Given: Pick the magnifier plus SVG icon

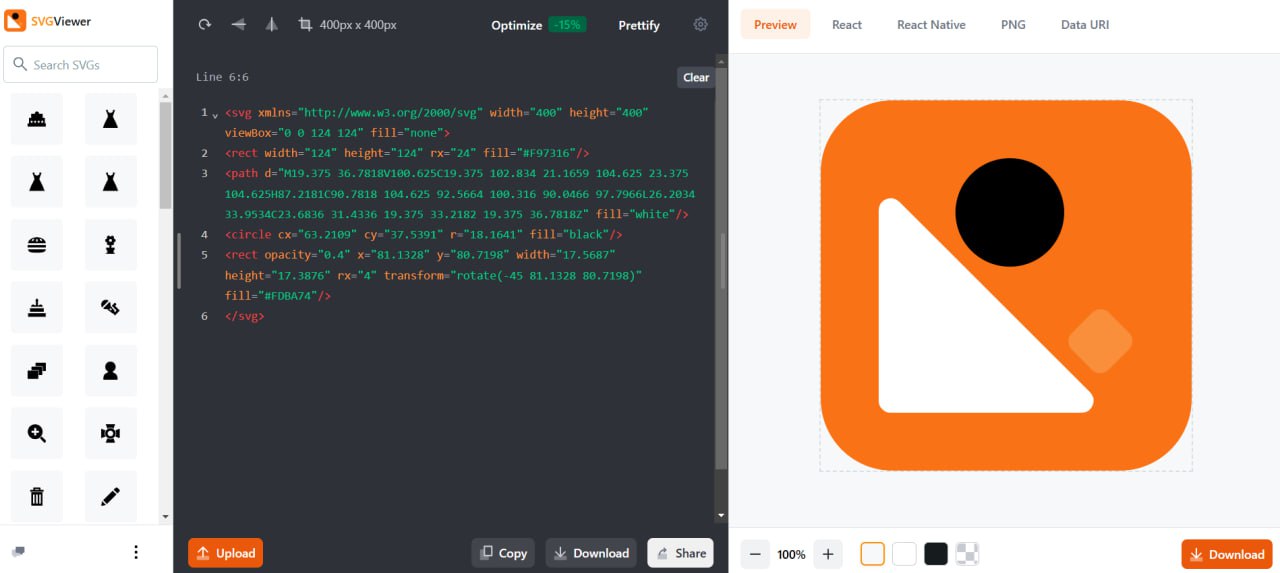Looking at the screenshot, I should [37, 433].
